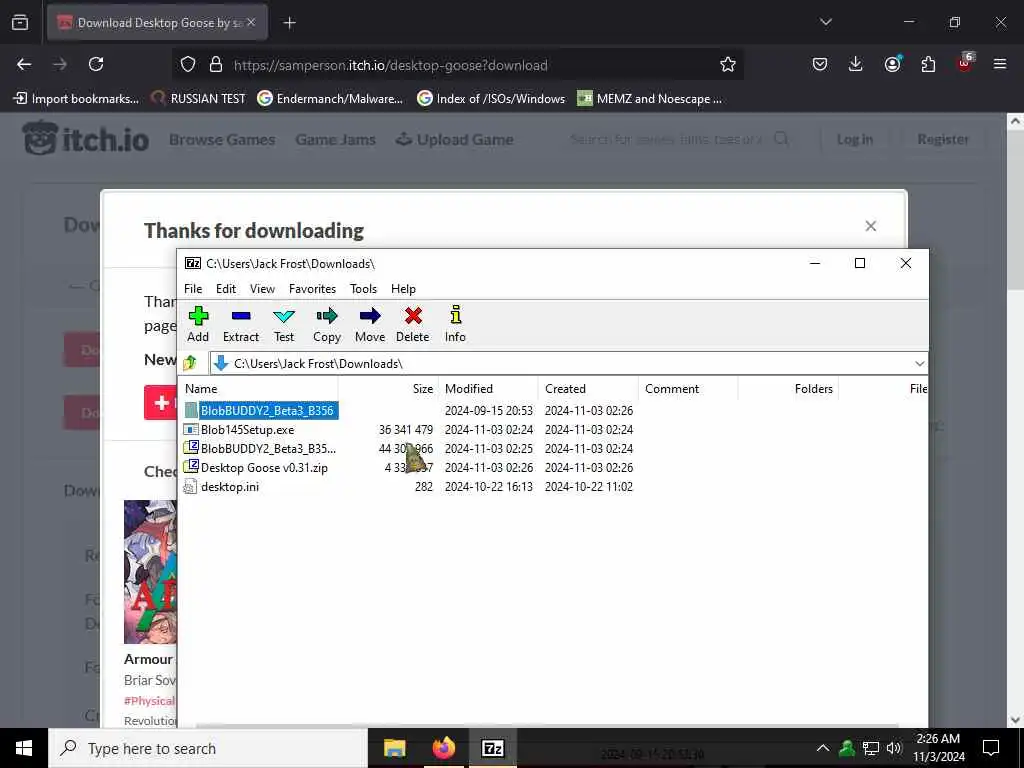
Task: Click the taskbar search box
Action: pyautogui.click(x=208, y=748)
